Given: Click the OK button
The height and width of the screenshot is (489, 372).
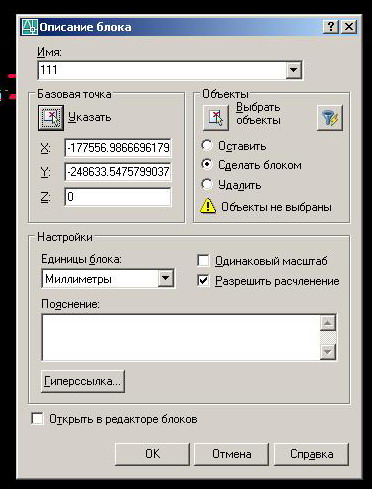Looking at the screenshot, I should tap(152, 454).
